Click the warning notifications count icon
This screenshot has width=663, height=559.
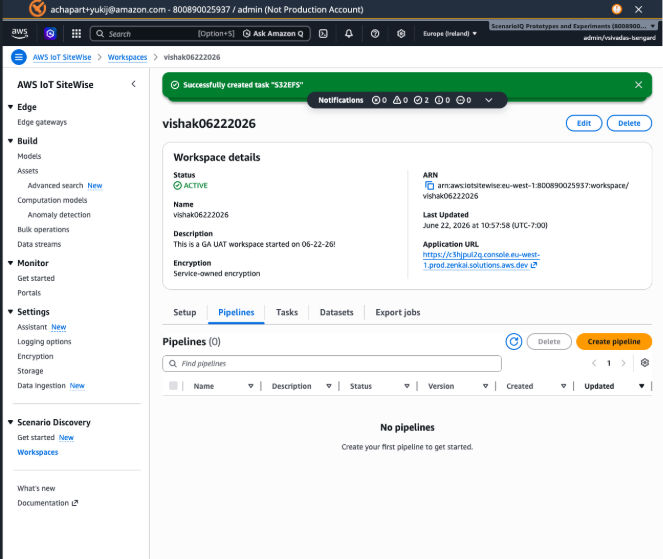(397, 100)
